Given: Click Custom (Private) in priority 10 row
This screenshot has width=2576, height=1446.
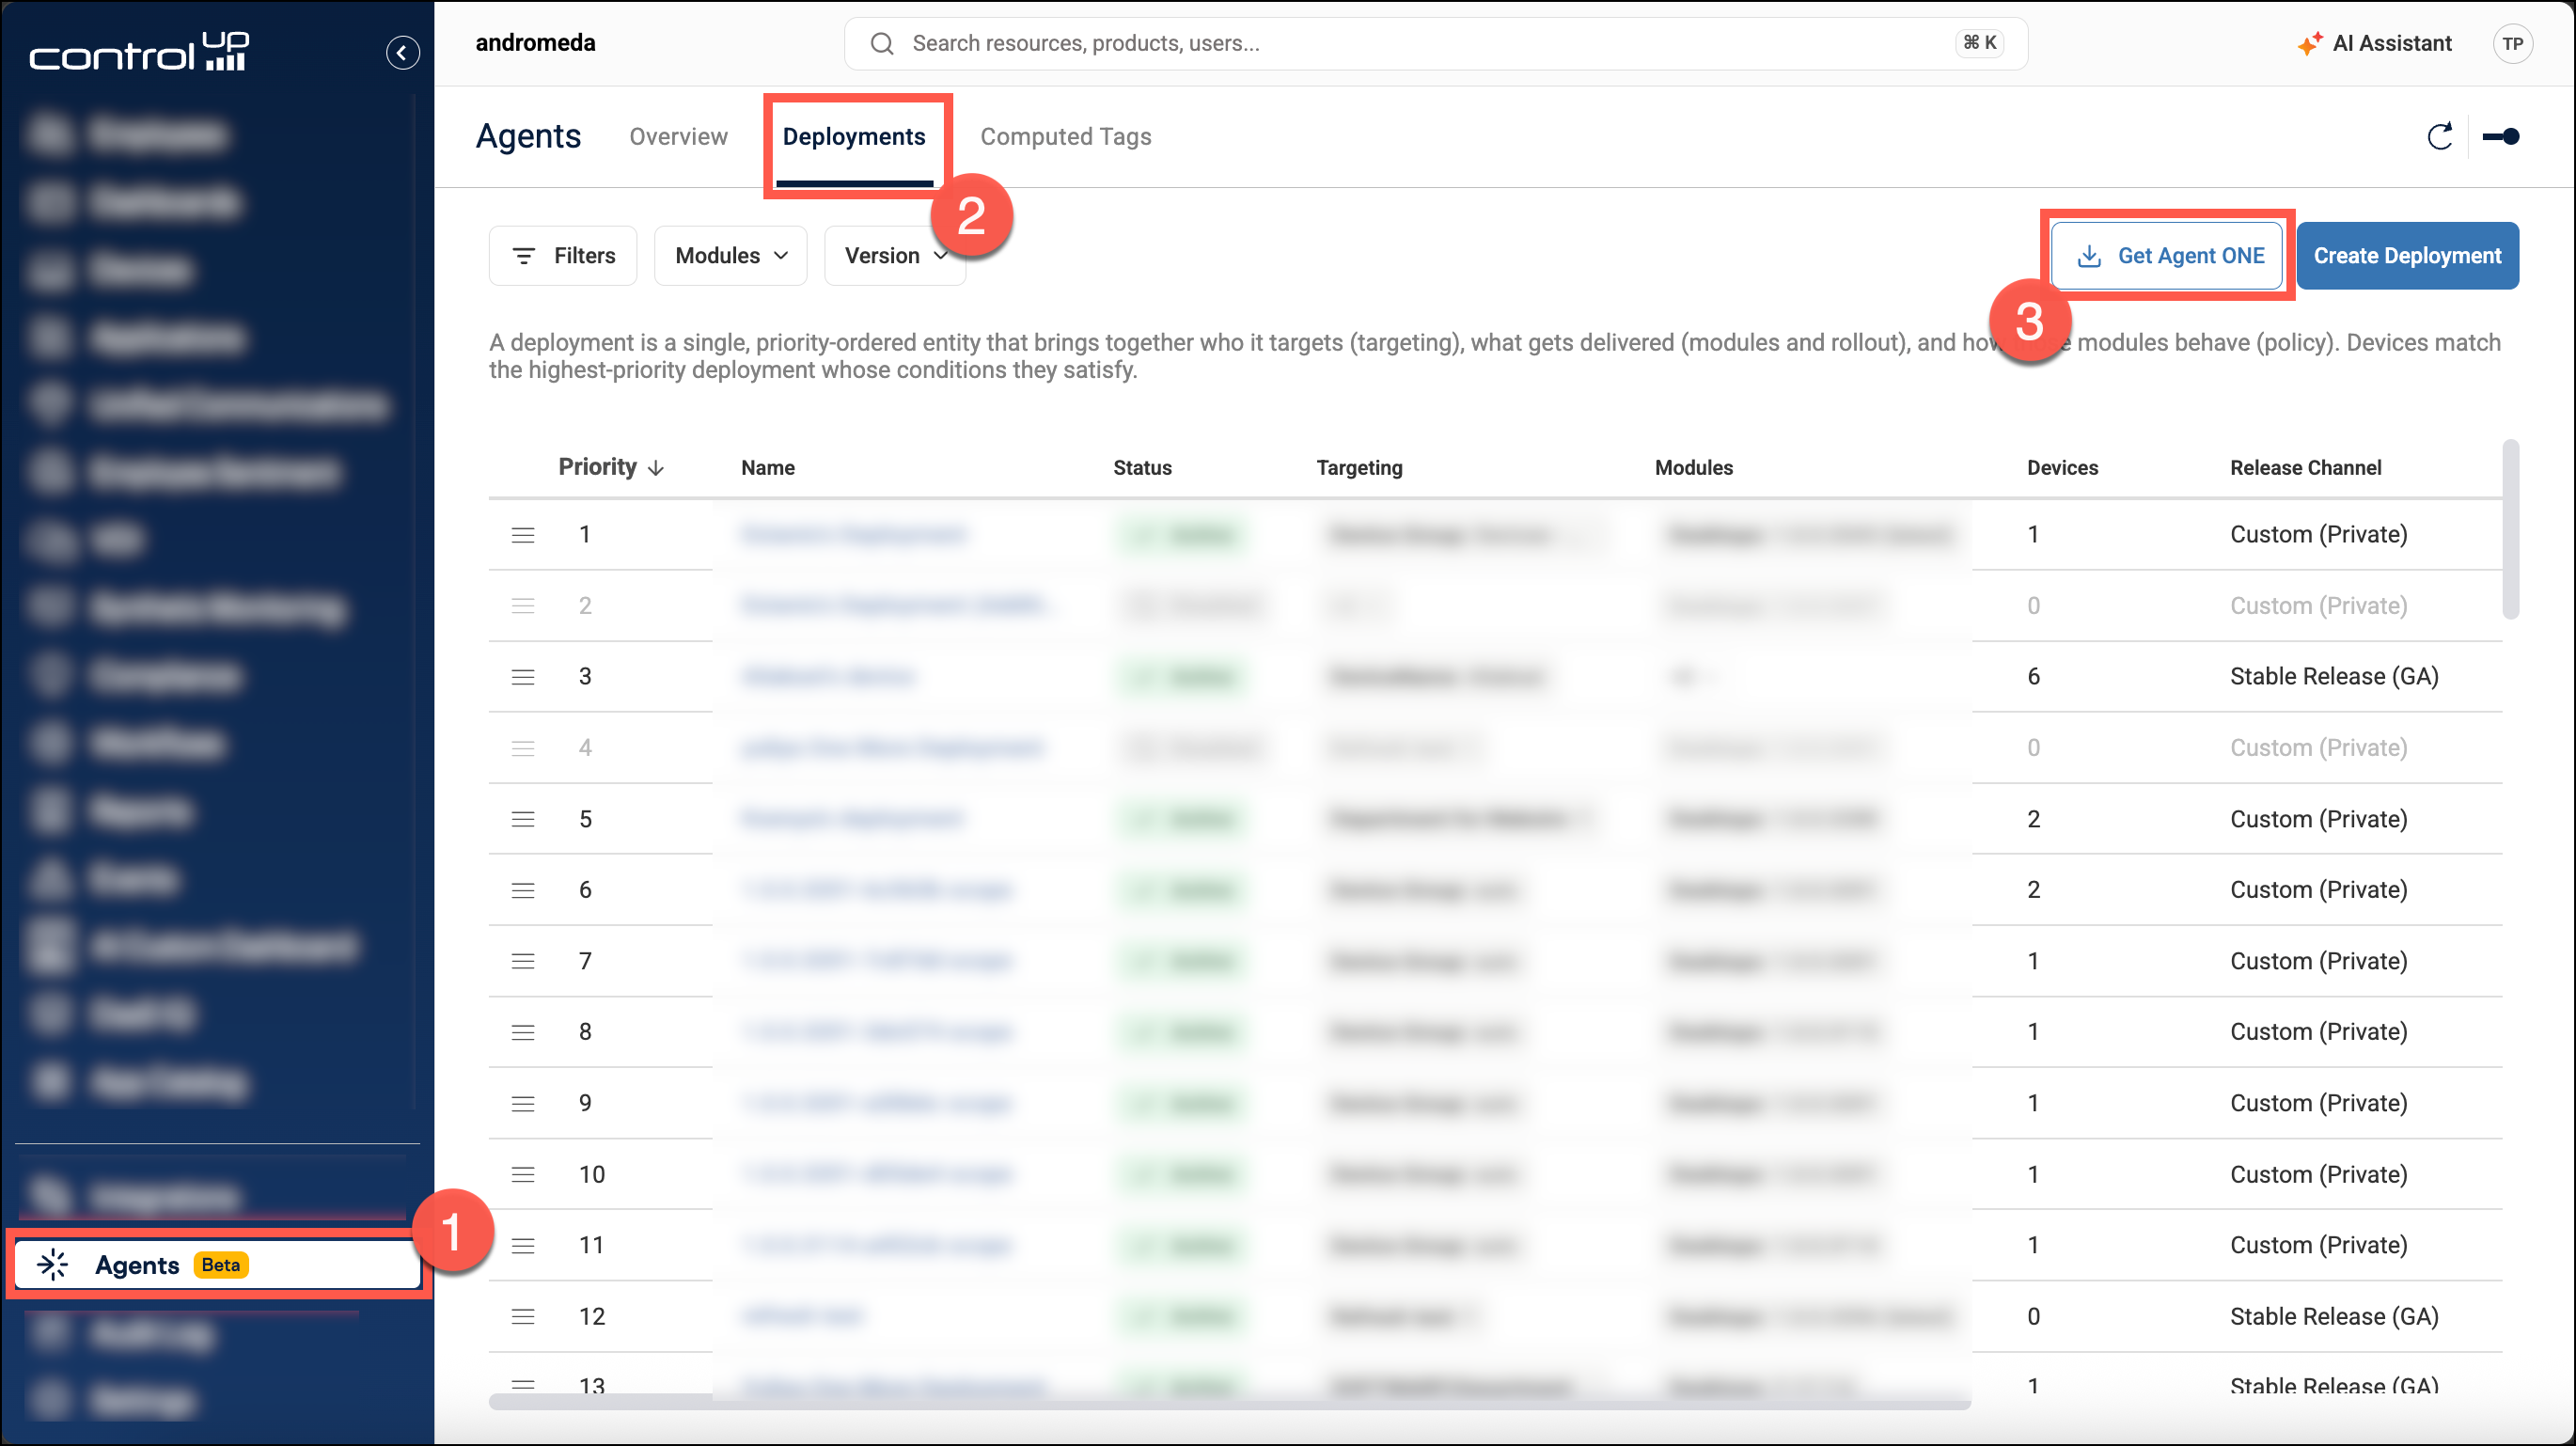Looking at the screenshot, I should point(2318,1174).
